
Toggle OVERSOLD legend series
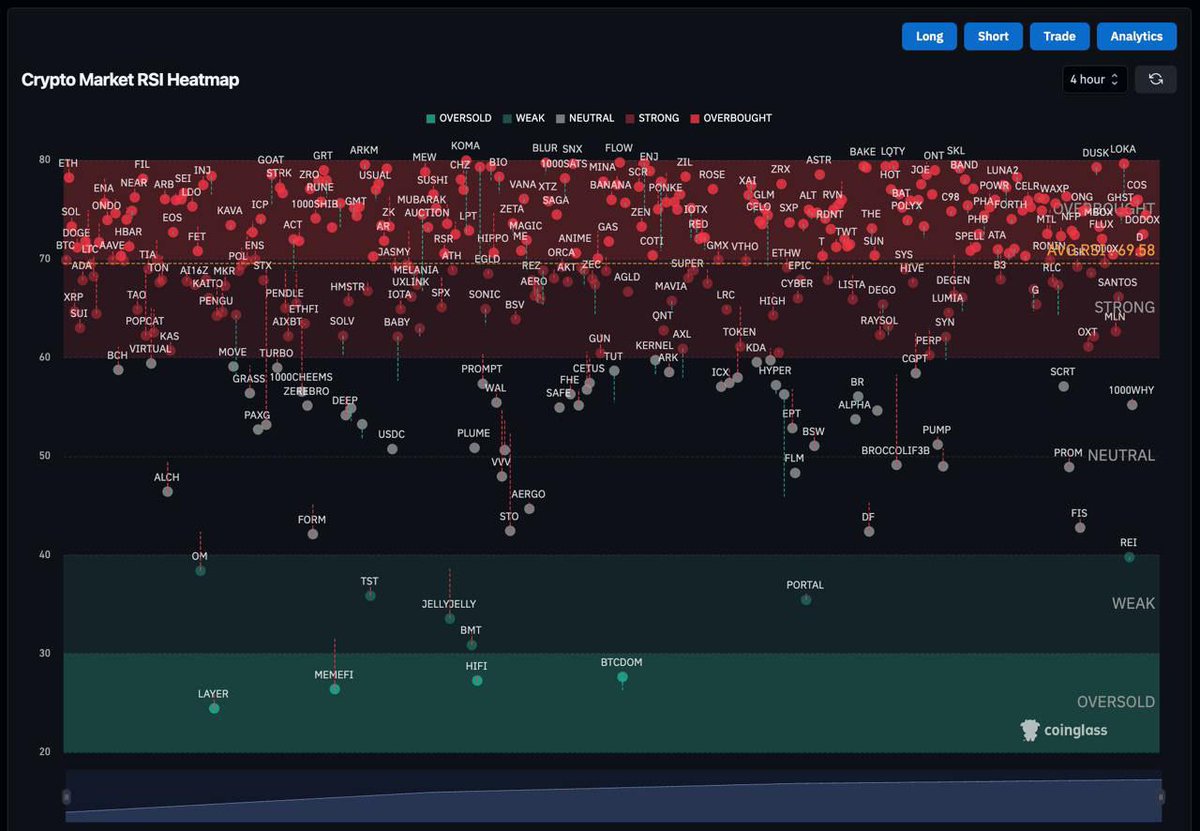click(x=459, y=118)
